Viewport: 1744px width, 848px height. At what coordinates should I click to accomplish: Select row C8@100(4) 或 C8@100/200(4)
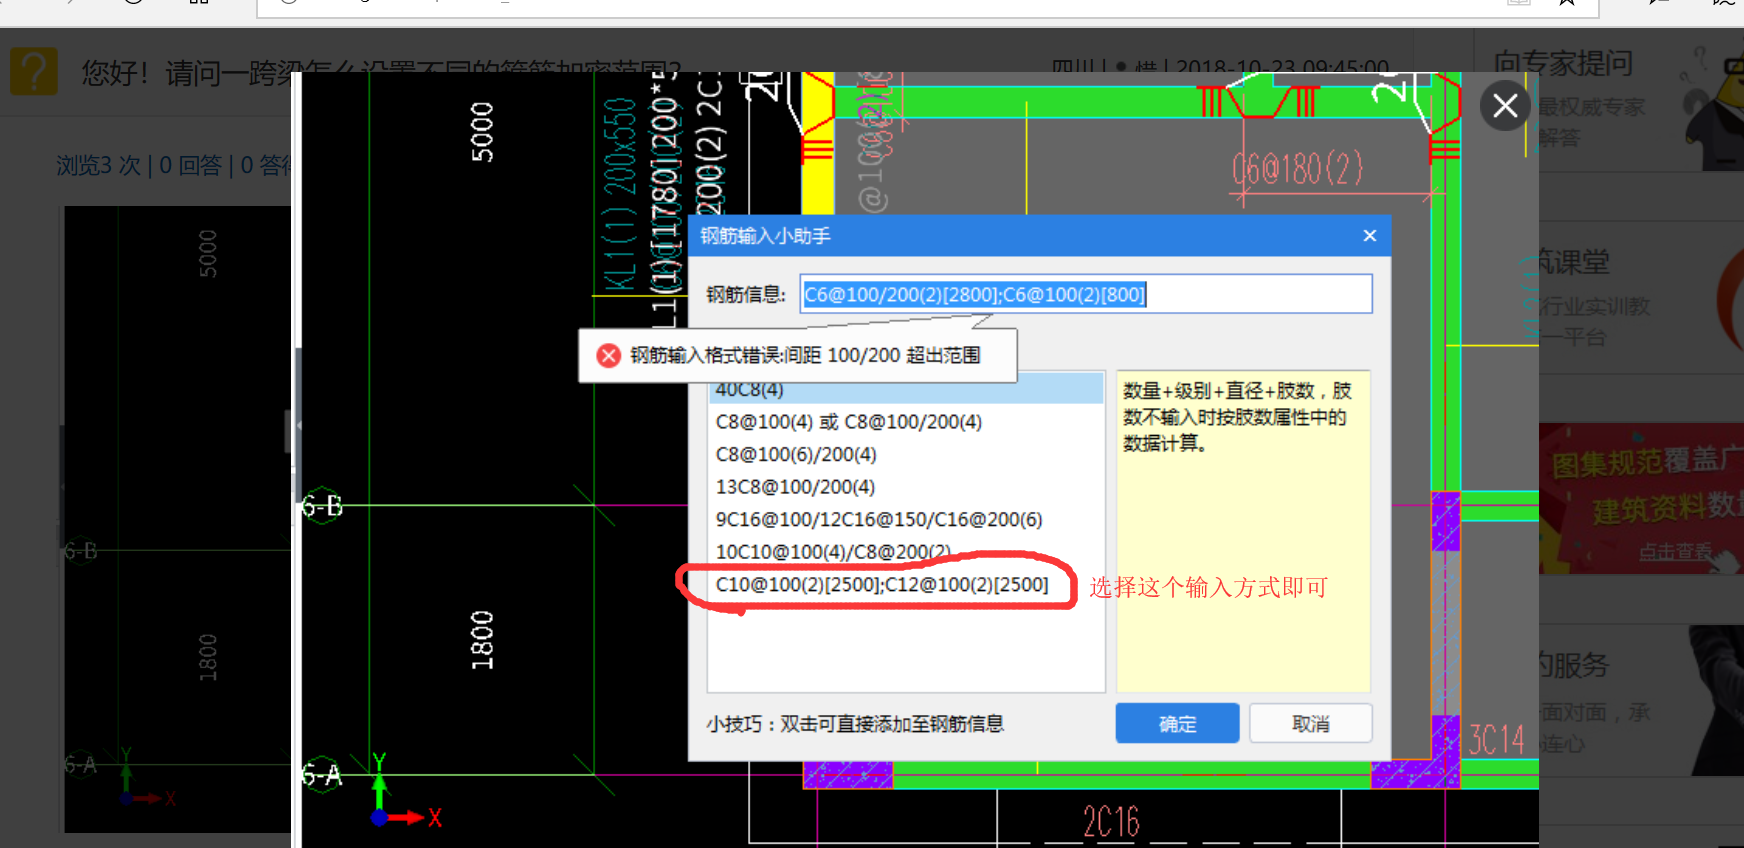point(905,422)
